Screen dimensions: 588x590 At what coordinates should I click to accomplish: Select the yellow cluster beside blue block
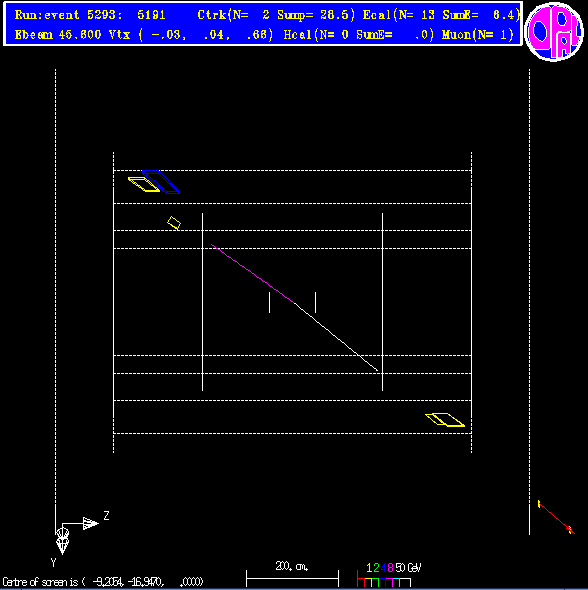(144, 184)
